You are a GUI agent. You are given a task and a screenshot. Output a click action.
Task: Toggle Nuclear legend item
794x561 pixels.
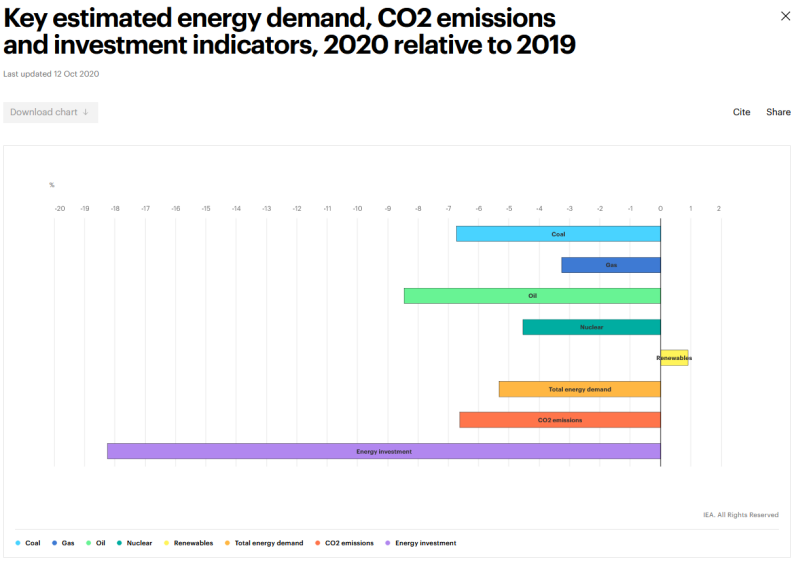click(134, 543)
